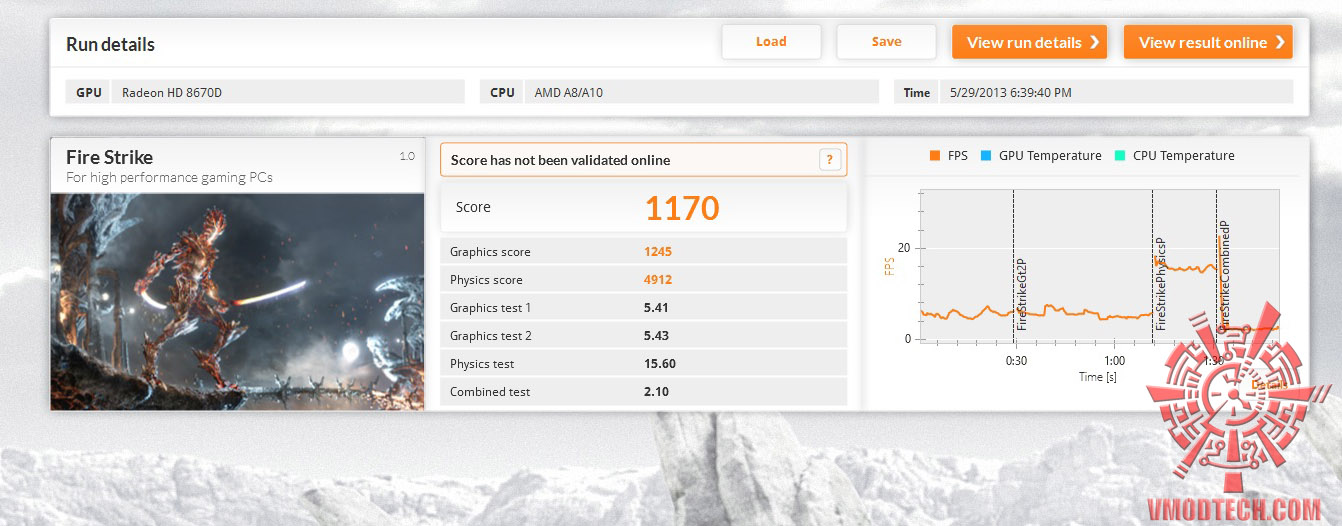Click the FireStrikeGt2P marker in the chart
The image size is (1342, 526).
click(1021, 295)
